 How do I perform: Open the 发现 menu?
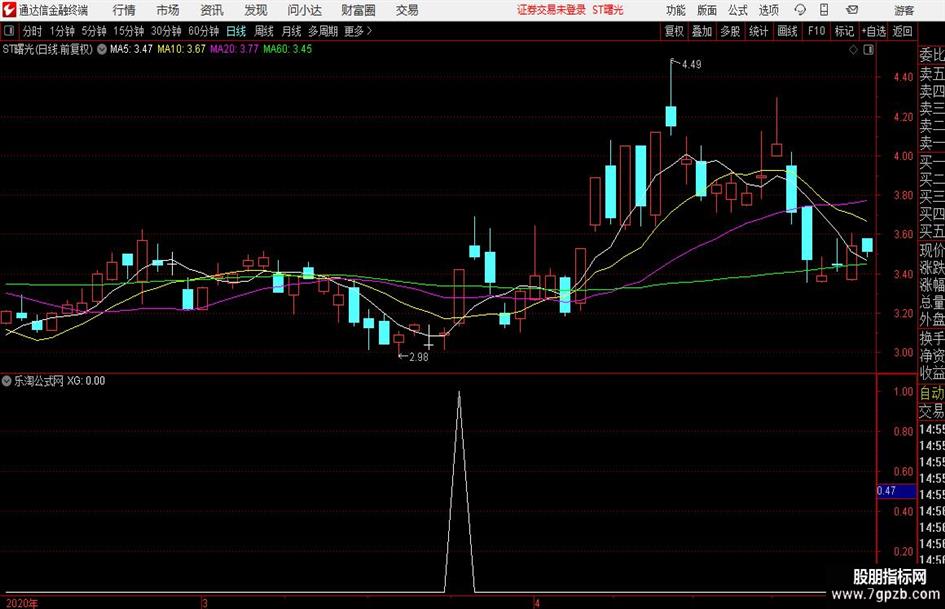click(256, 10)
